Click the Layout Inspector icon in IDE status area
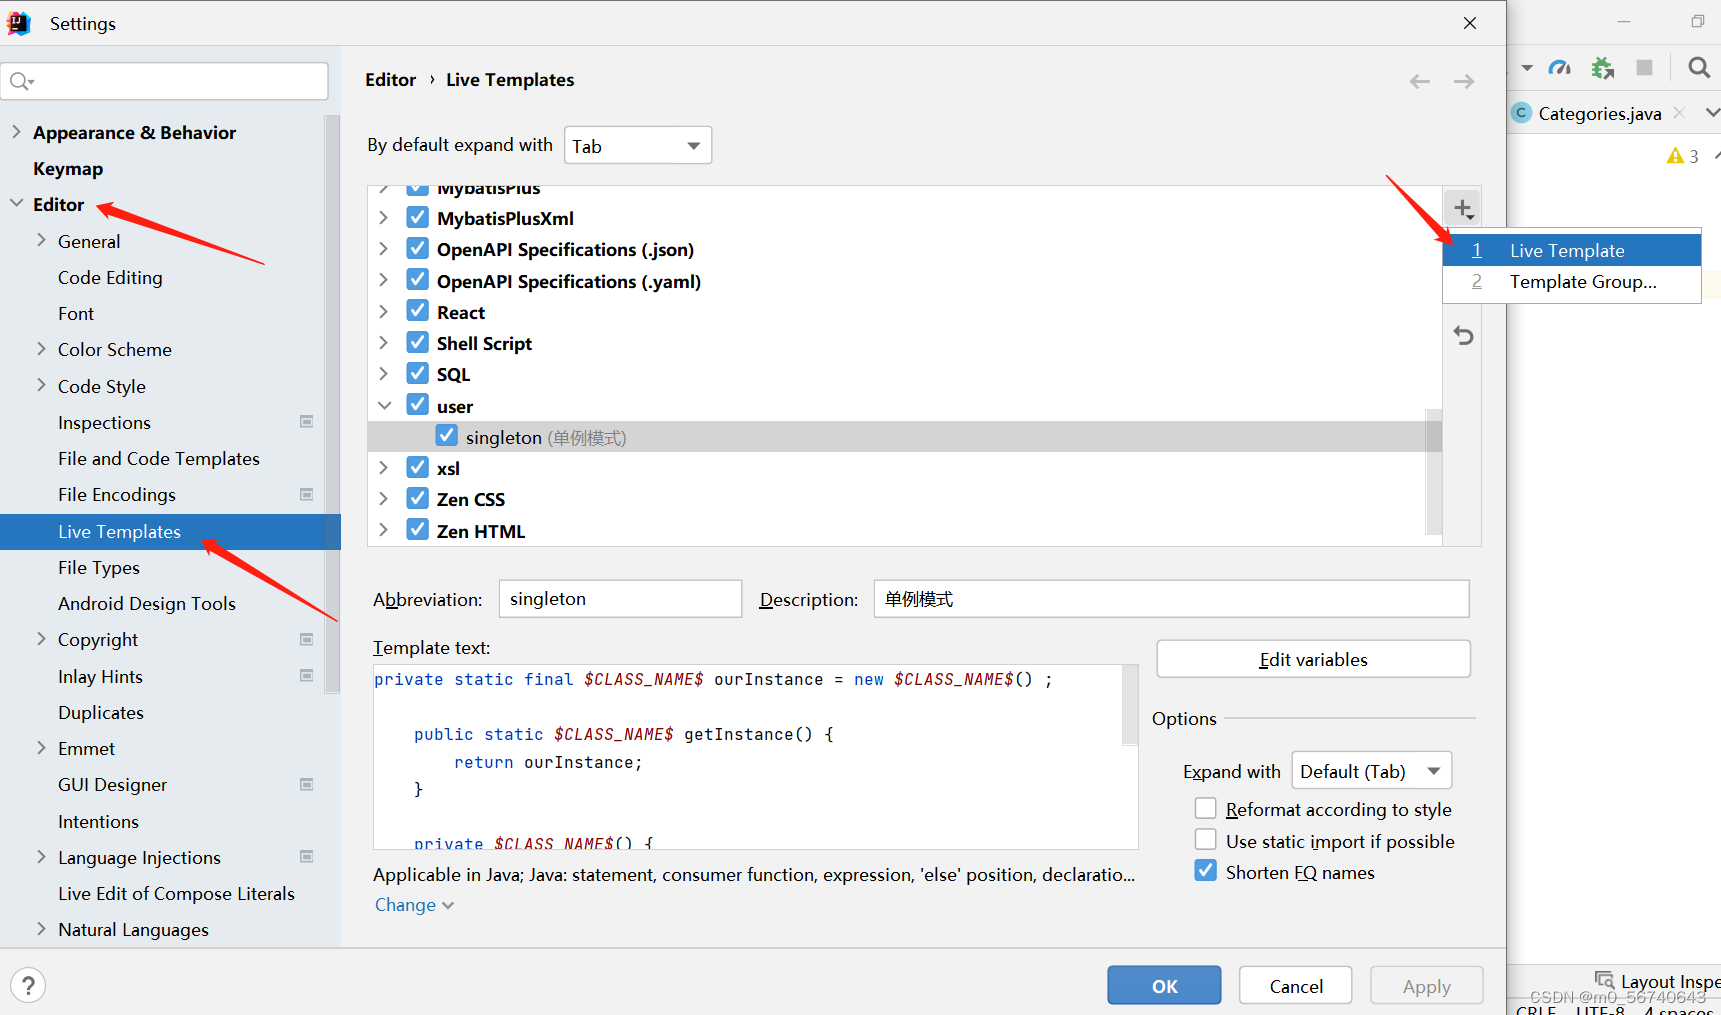Image resolution: width=1721 pixels, height=1015 pixels. (x=1604, y=980)
